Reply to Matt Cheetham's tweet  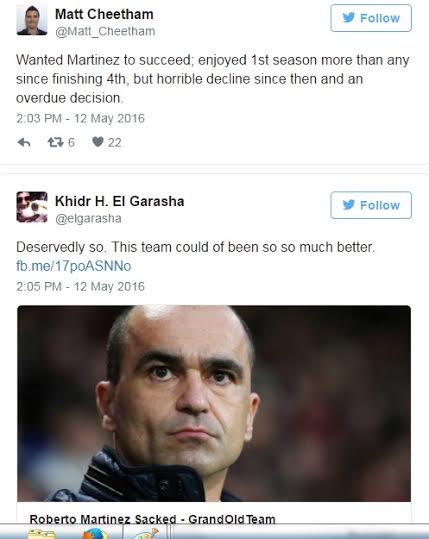pos(24,142)
